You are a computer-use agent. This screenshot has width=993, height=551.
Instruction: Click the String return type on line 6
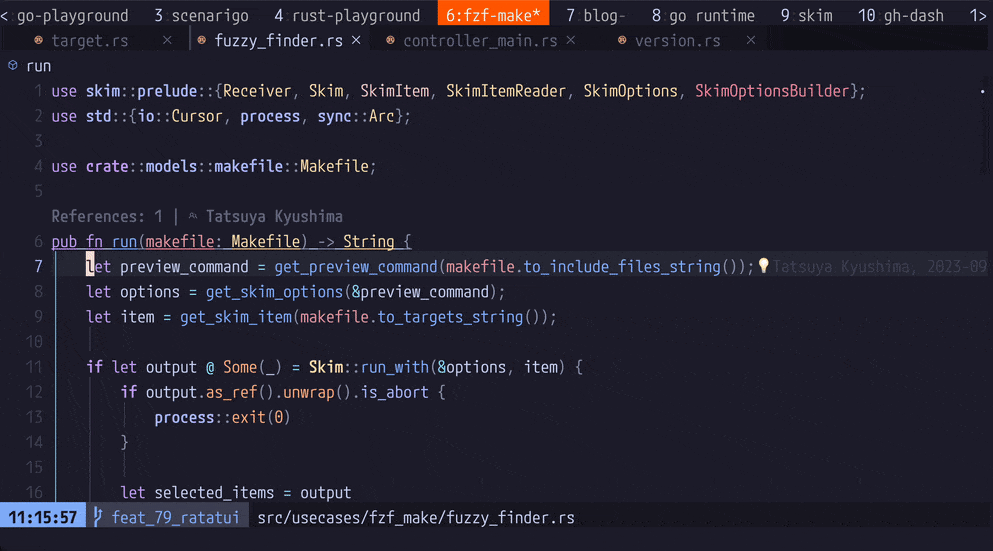click(369, 242)
